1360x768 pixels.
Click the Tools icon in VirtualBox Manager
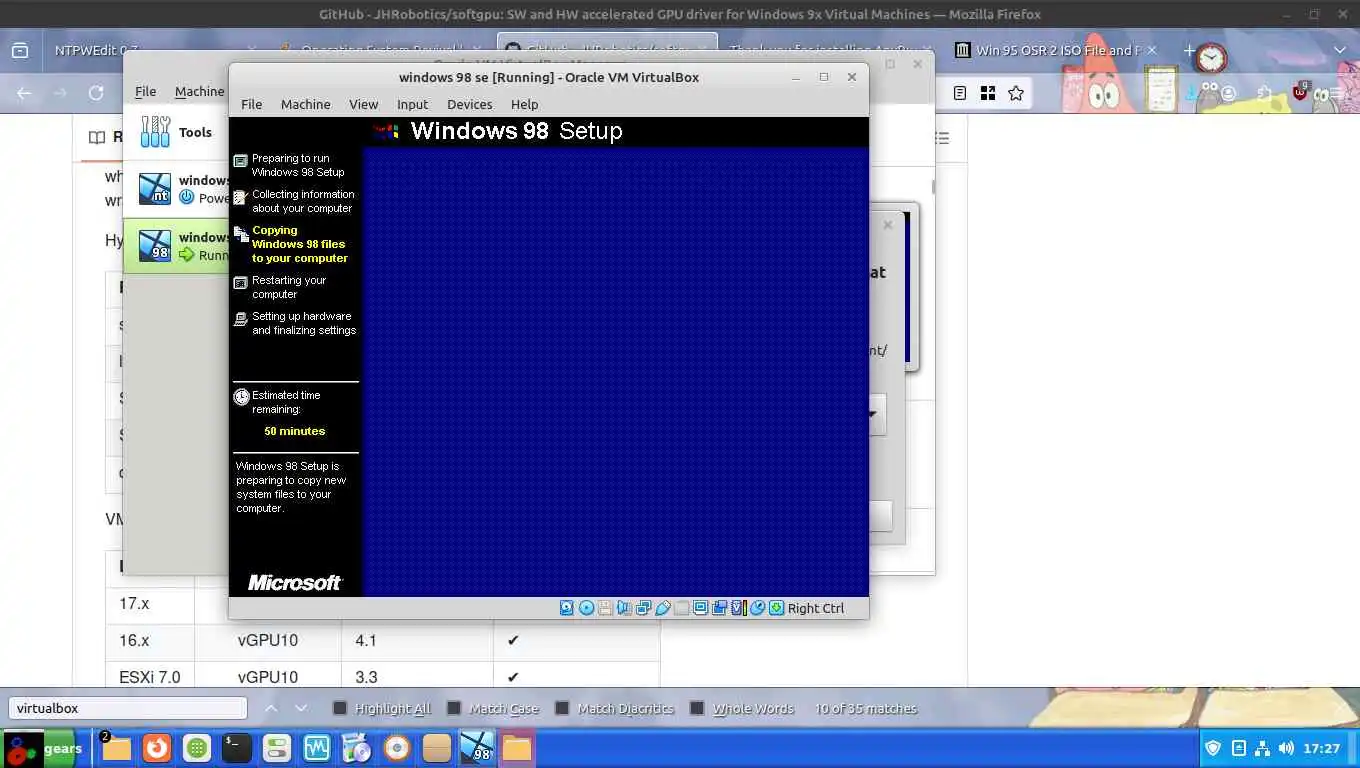point(155,132)
